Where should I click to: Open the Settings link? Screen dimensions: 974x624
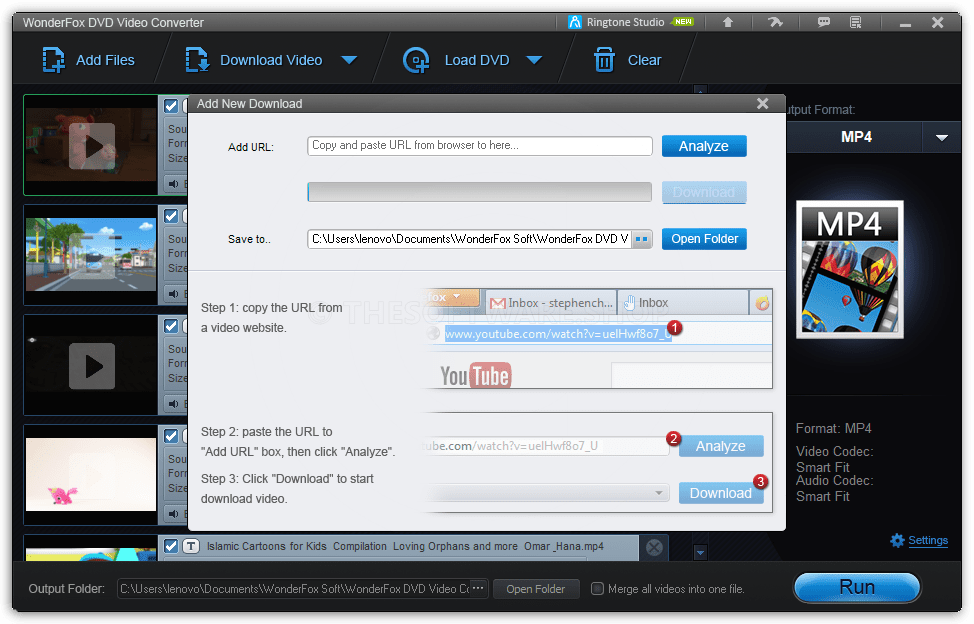[x=928, y=540]
